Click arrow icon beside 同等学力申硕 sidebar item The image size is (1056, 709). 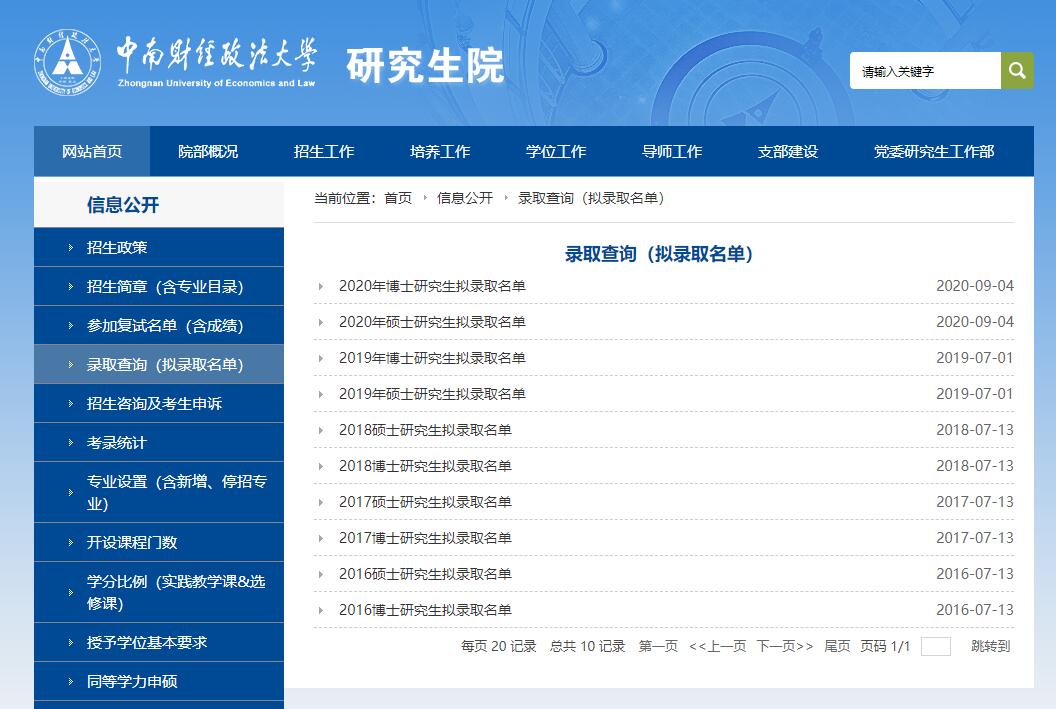coord(70,682)
